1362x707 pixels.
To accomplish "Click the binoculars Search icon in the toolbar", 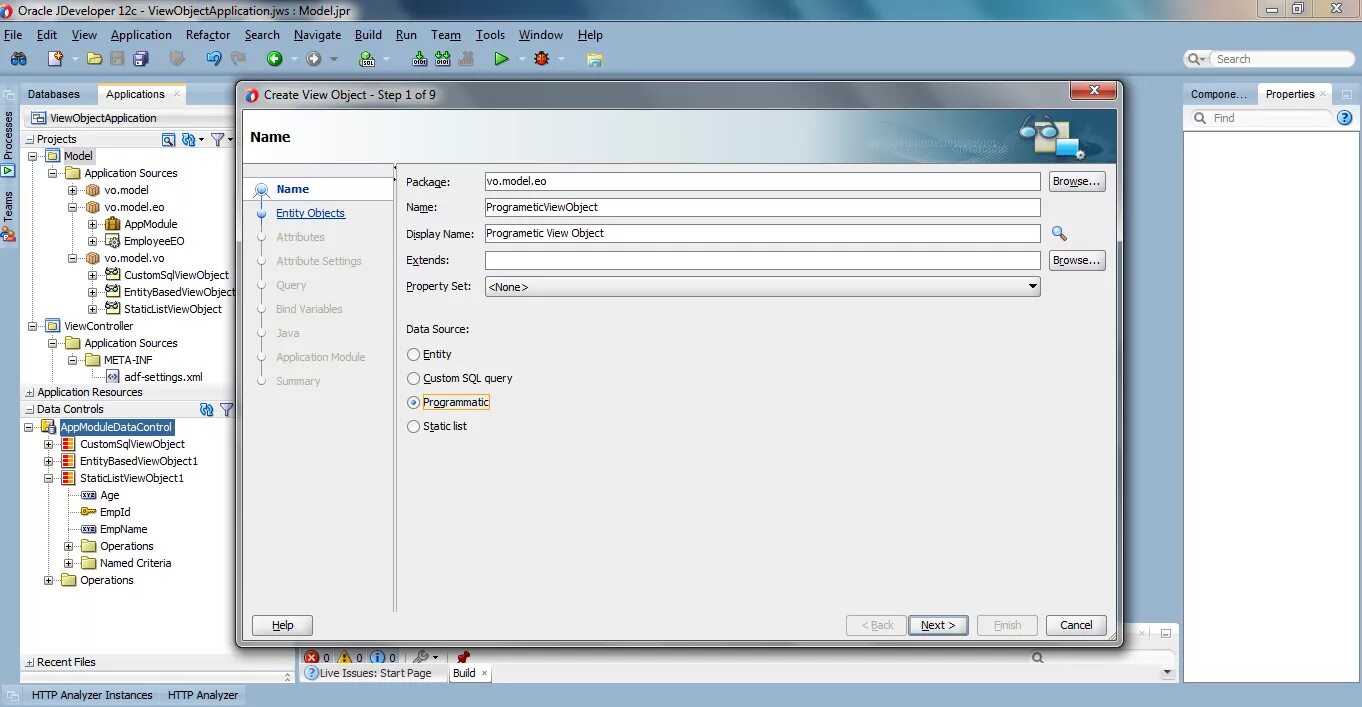I will 18,59.
